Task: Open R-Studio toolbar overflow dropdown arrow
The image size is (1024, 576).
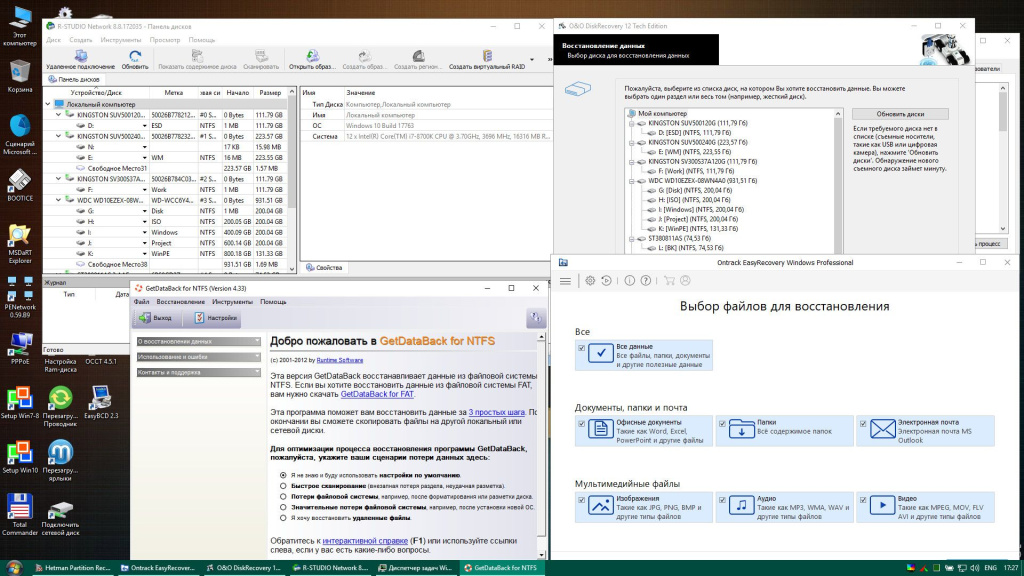Action: point(532,59)
